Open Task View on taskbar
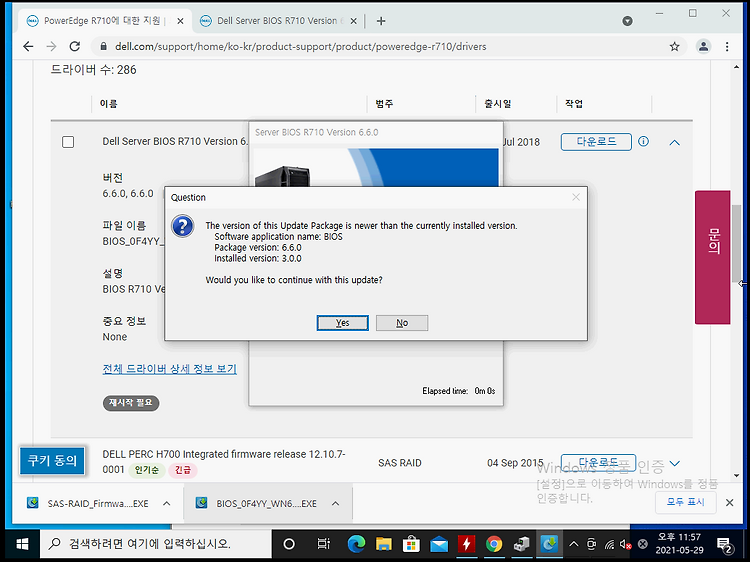The image size is (750, 562). 323,544
